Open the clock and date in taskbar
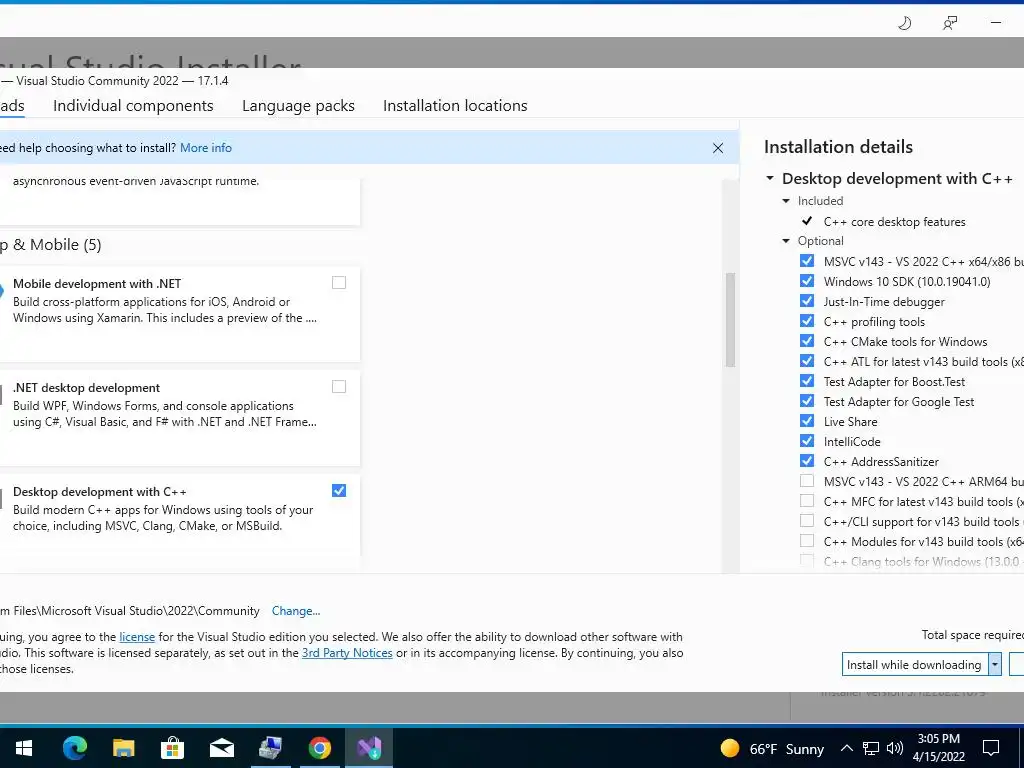Screen dimensions: 1024x768 [938, 748]
